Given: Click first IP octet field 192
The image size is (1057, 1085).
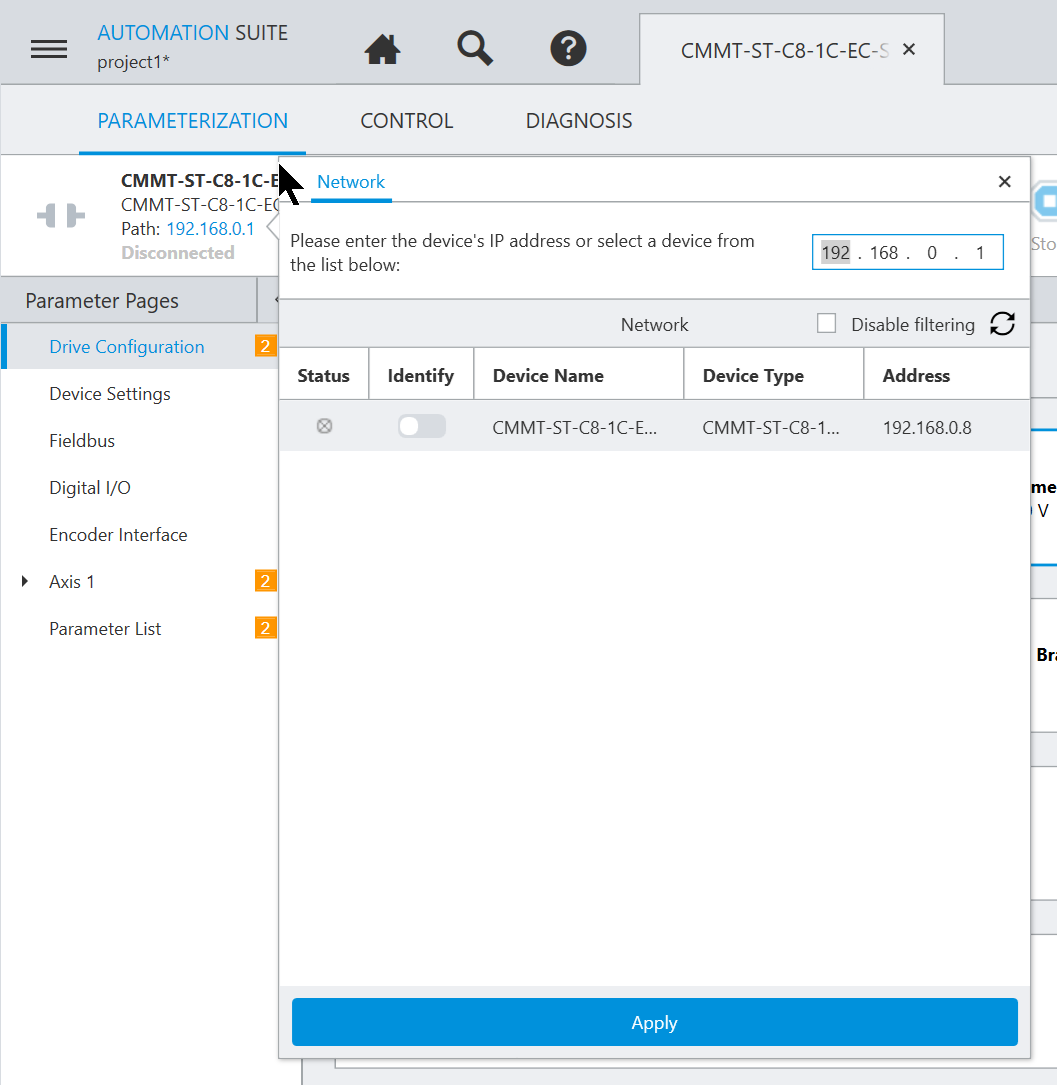Looking at the screenshot, I should (x=835, y=253).
